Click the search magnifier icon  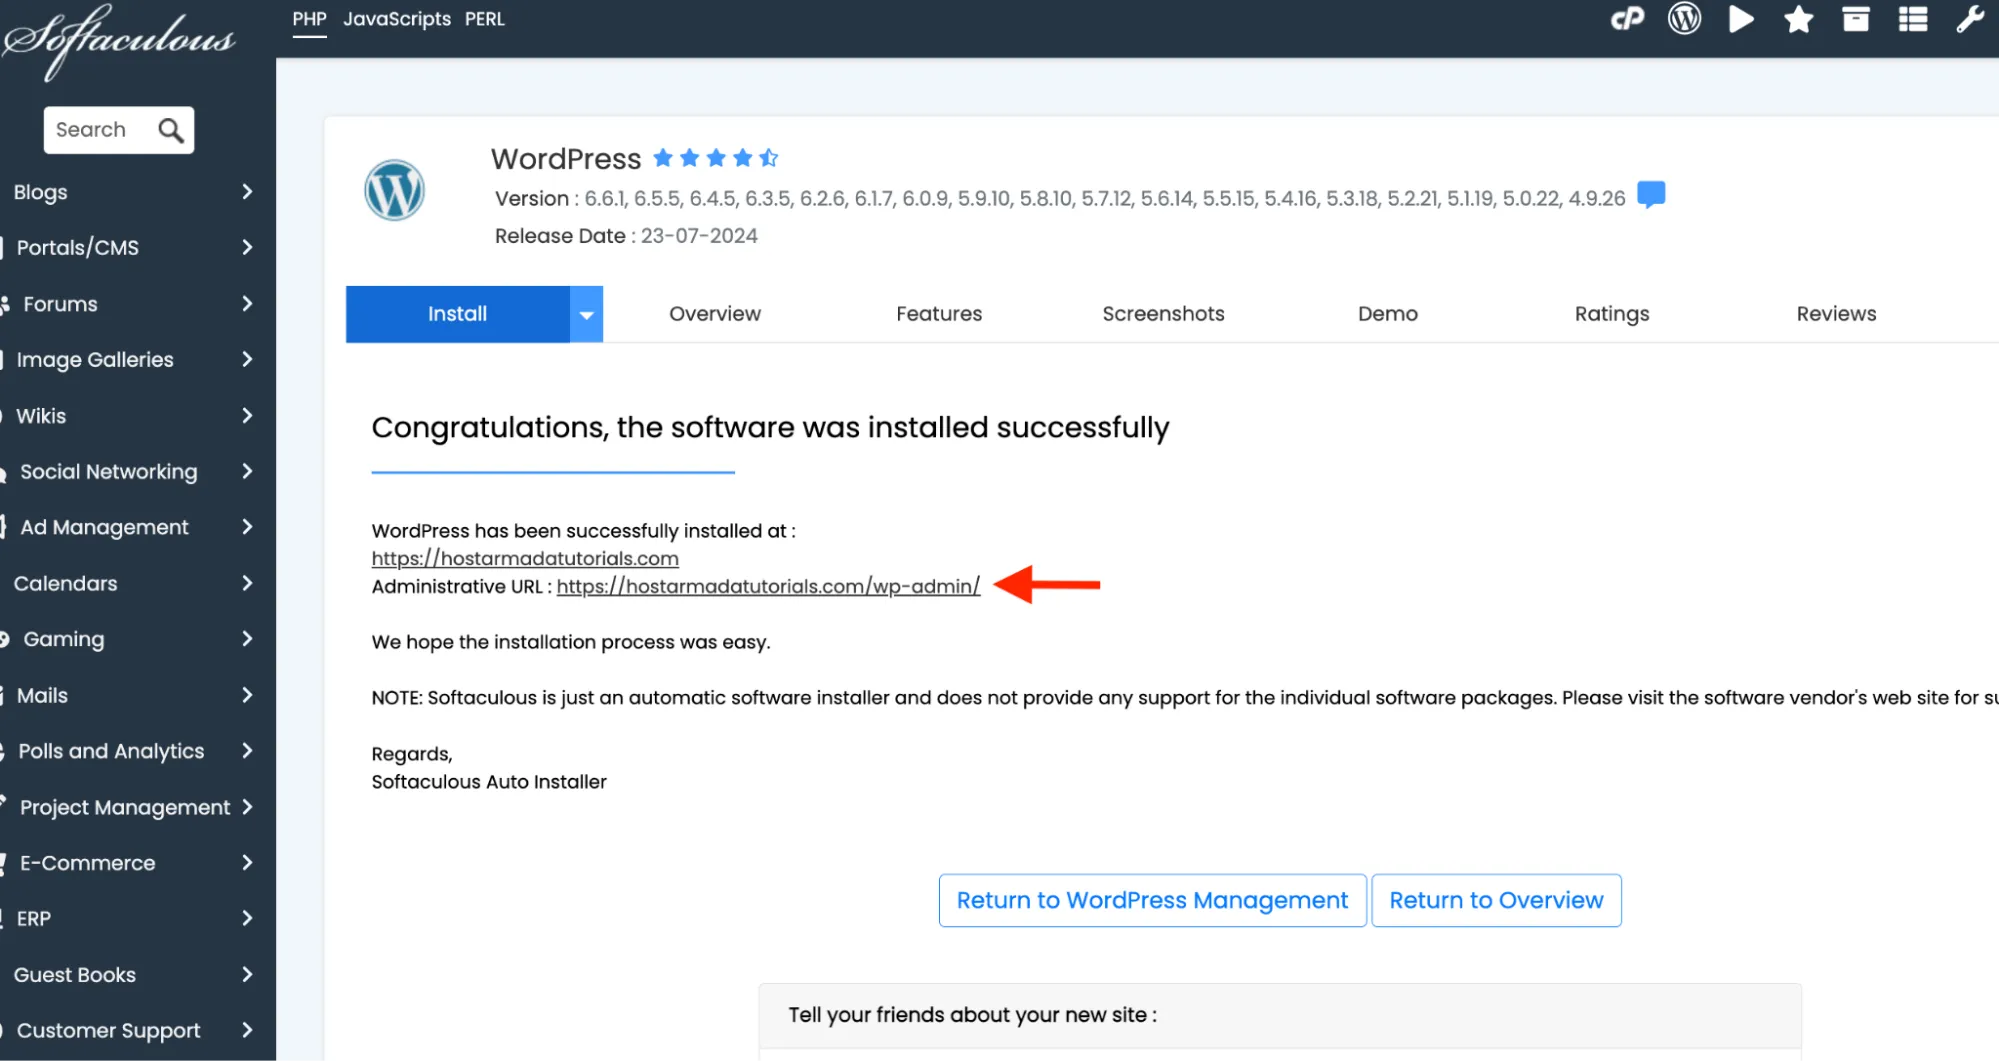tap(171, 130)
